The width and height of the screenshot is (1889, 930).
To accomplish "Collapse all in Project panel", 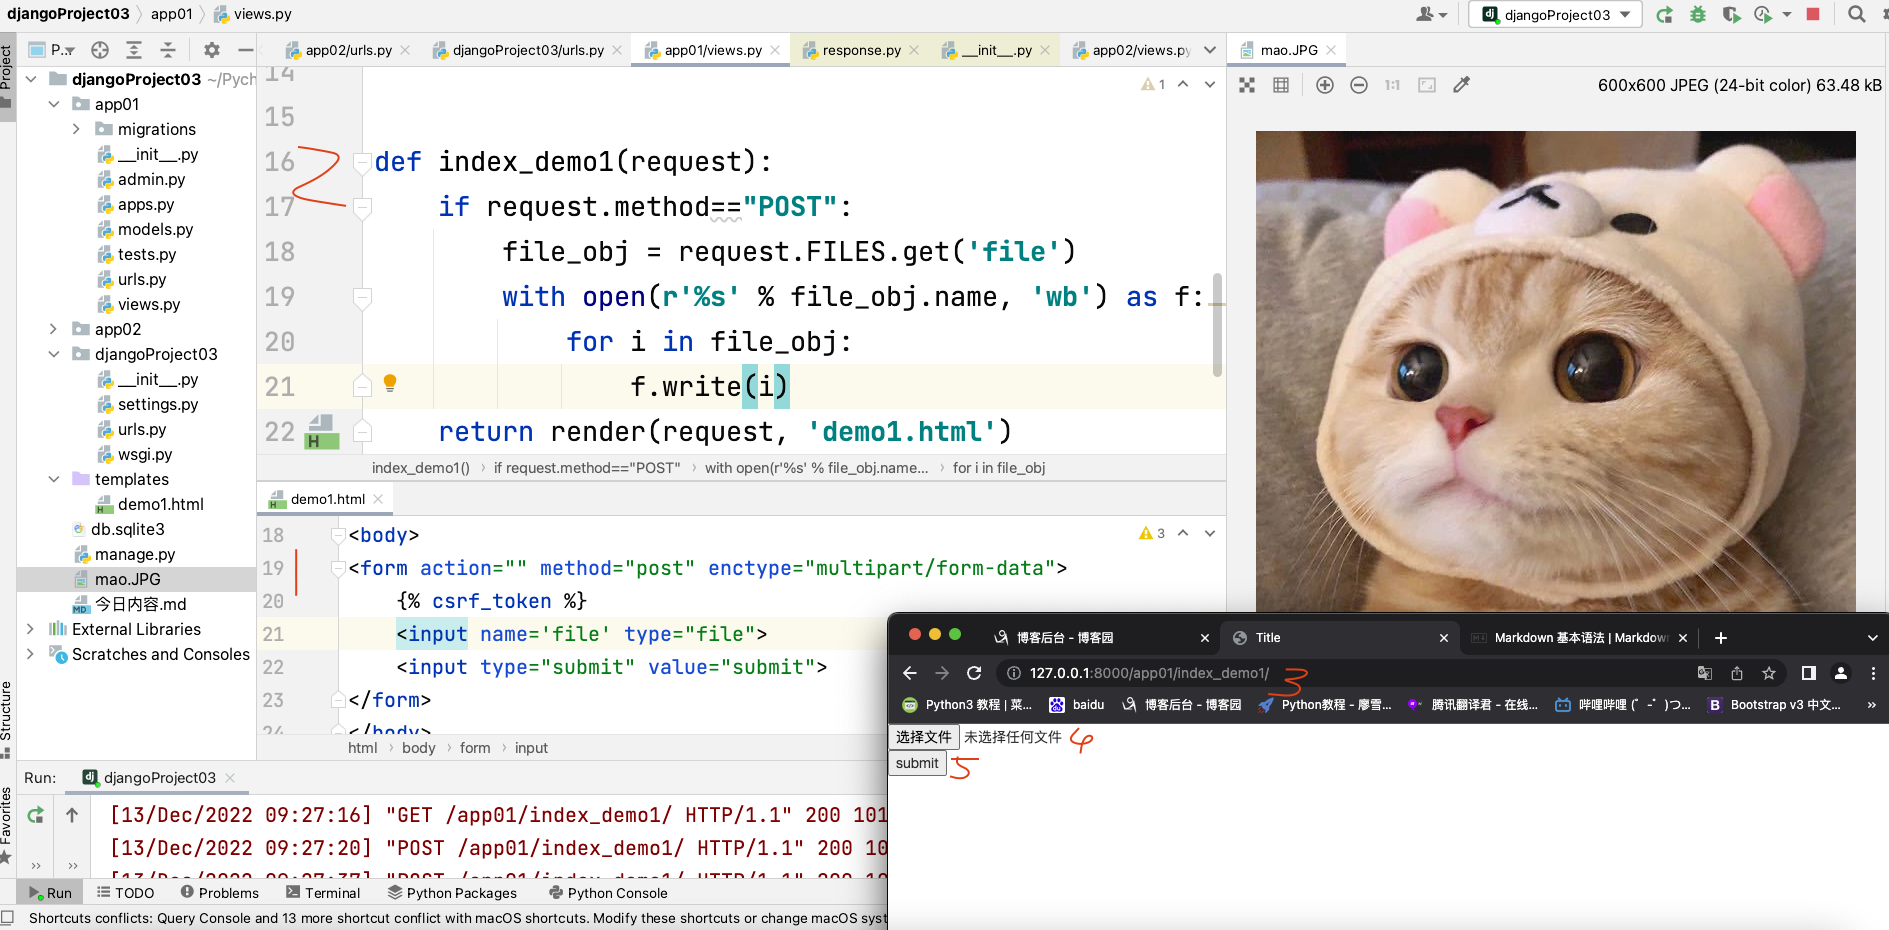I will pyautogui.click(x=168, y=50).
